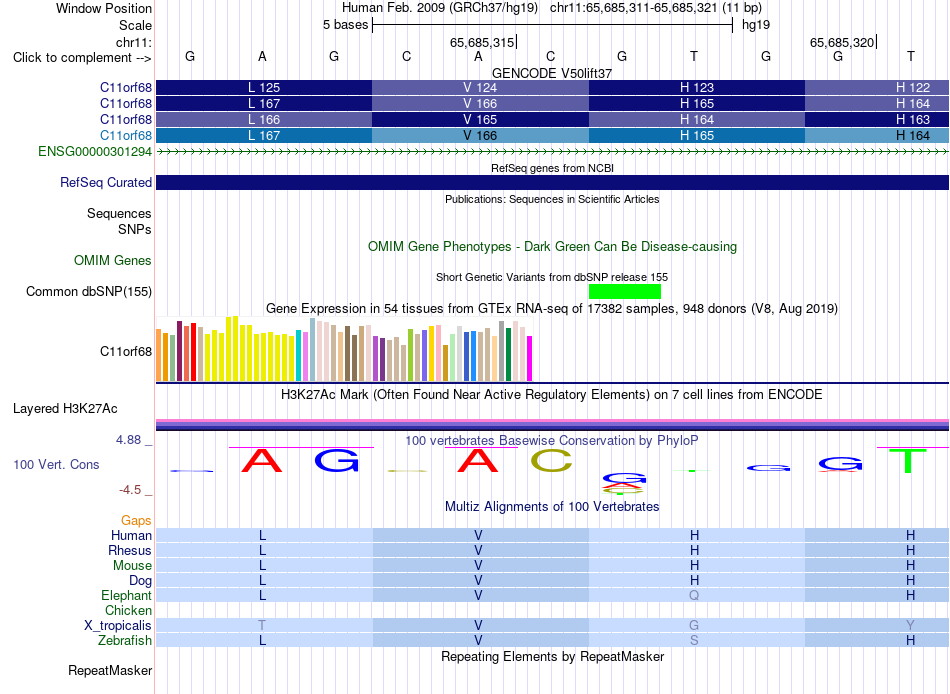Click the green T letter in PhyloP logo
This screenshot has height=694, width=950.
(x=908, y=461)
